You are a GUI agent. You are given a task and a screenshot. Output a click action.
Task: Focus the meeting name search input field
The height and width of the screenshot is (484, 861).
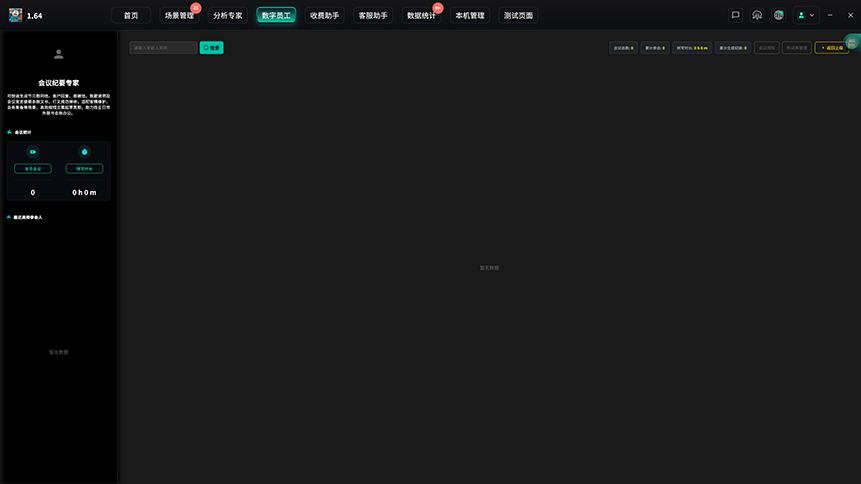pos(163,48)
